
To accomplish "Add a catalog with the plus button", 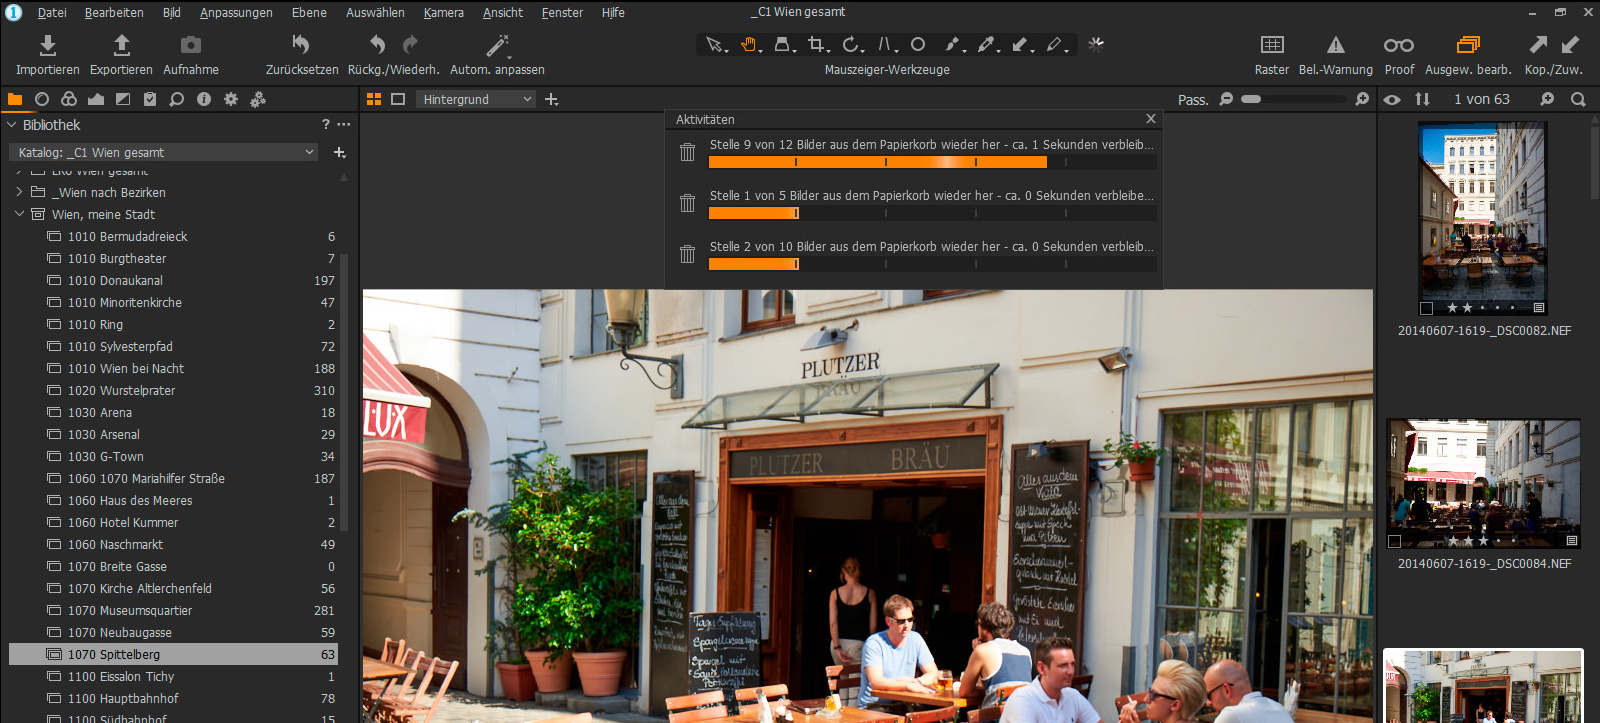I will click(x=340, y=152).
